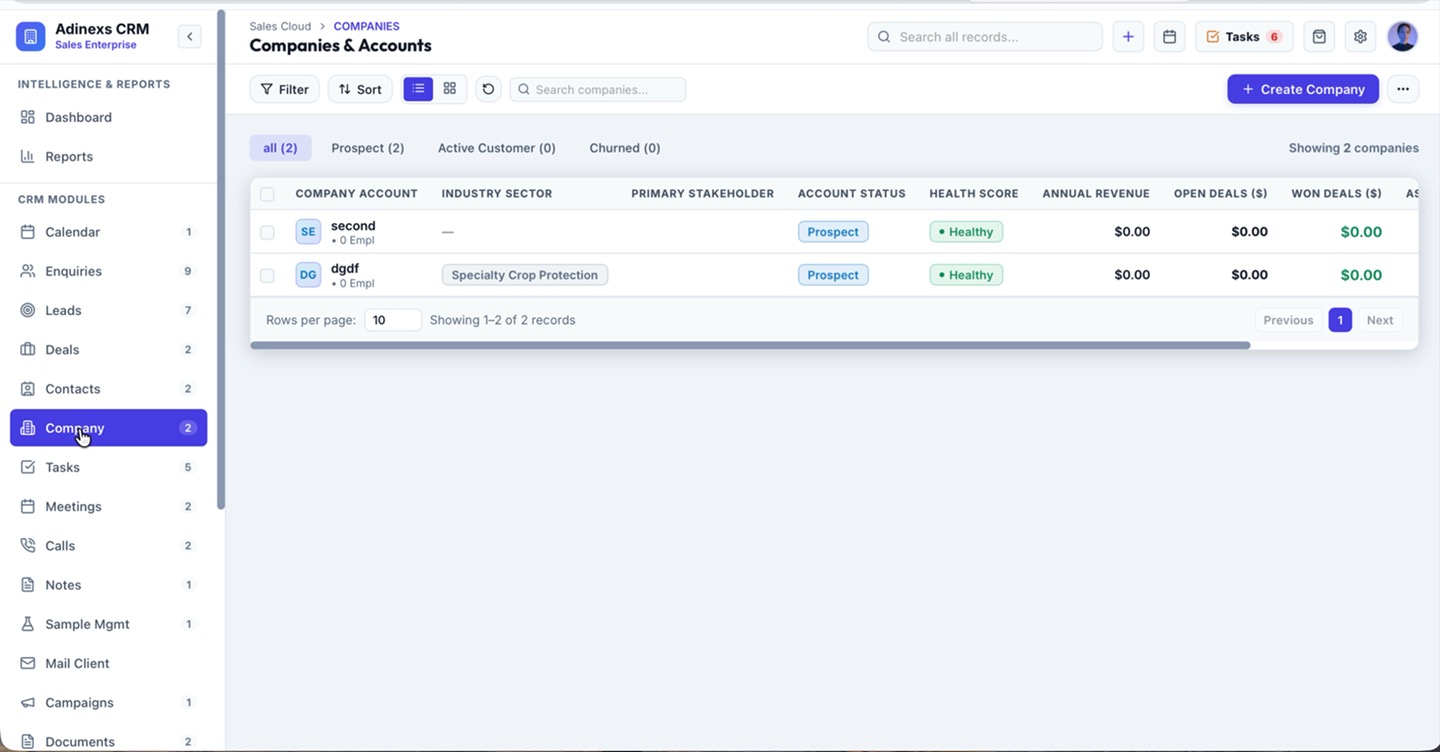Click the plus quick-add icon in header

(x=1128, y=37)
